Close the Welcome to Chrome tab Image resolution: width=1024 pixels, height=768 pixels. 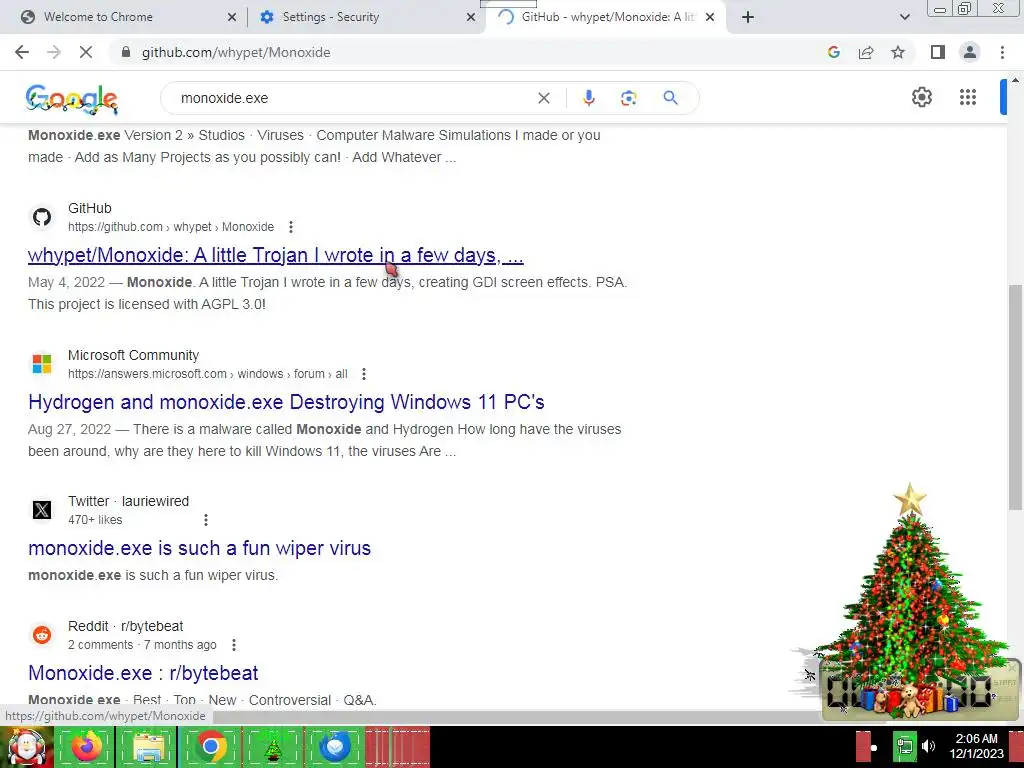point(231,17)
